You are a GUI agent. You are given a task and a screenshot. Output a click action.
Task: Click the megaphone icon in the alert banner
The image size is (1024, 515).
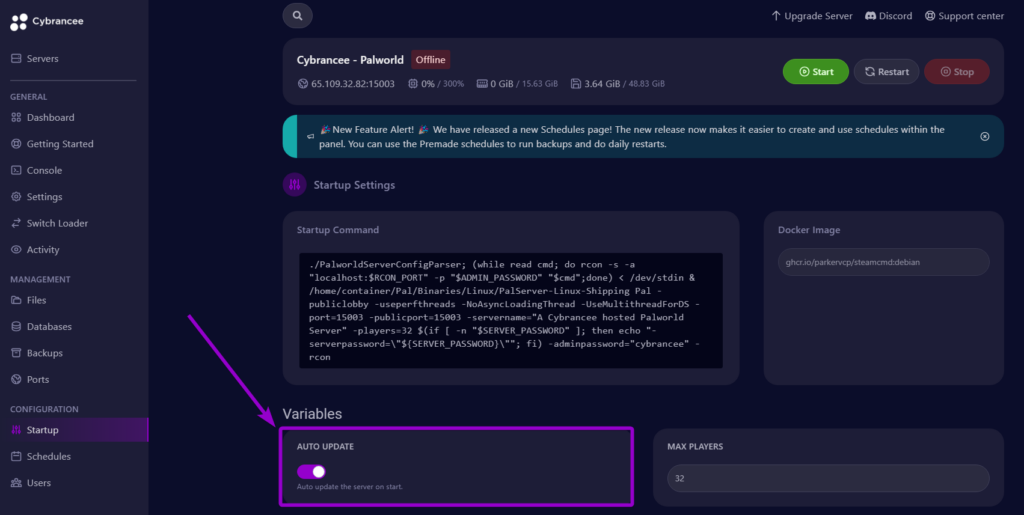coord(310,136)
